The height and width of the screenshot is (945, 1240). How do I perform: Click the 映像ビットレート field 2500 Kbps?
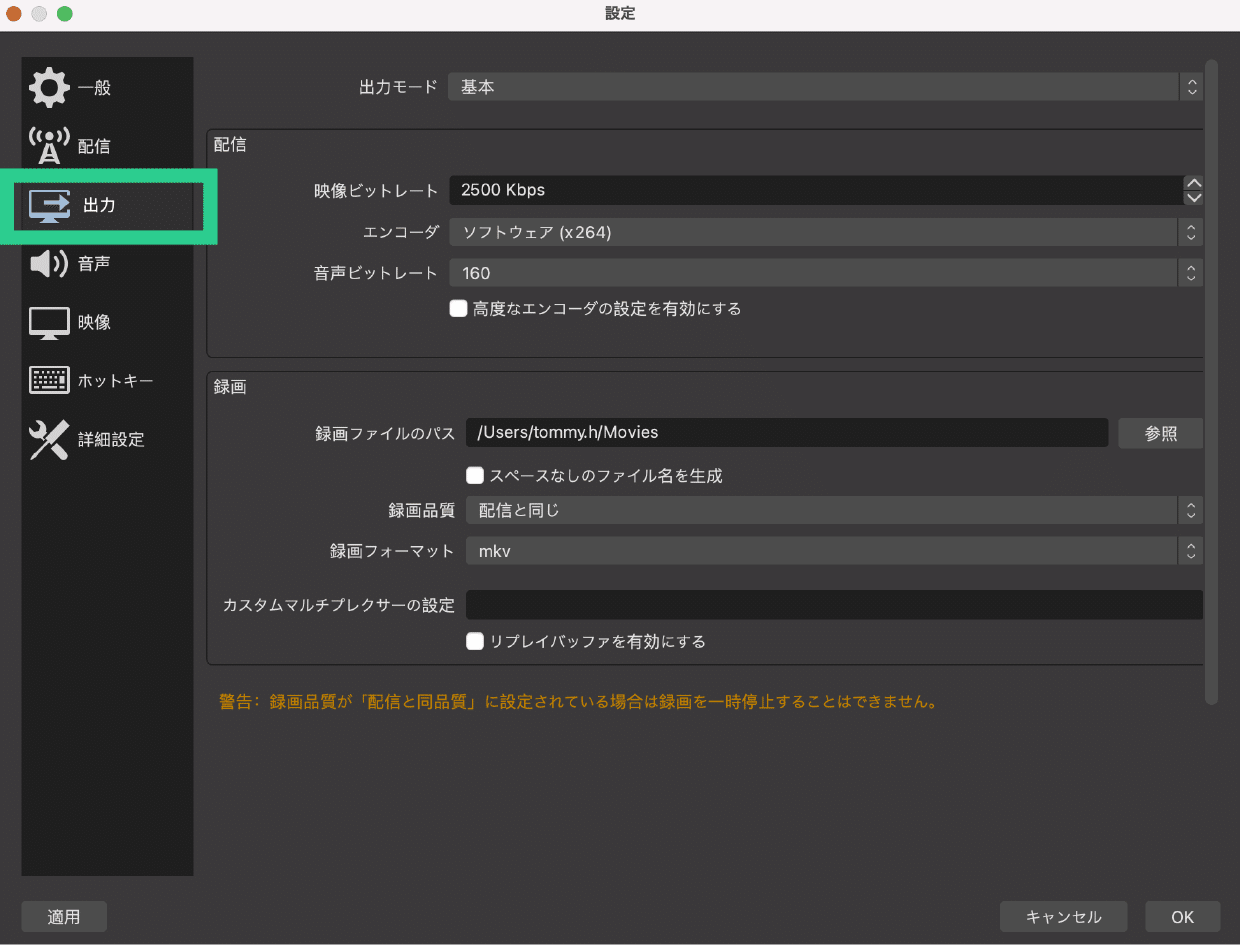pyautogui.click(x=815, y=190)
